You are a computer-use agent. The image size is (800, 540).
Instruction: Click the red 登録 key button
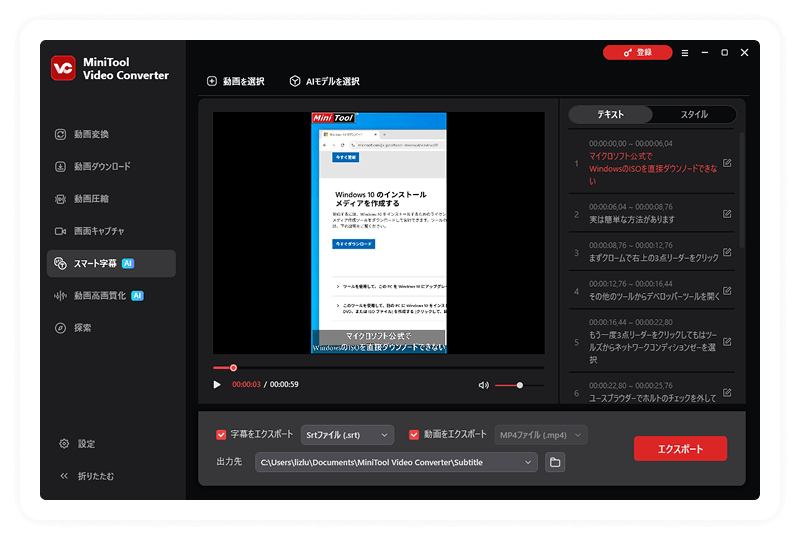pyautogui.click(x=637, y=52)
